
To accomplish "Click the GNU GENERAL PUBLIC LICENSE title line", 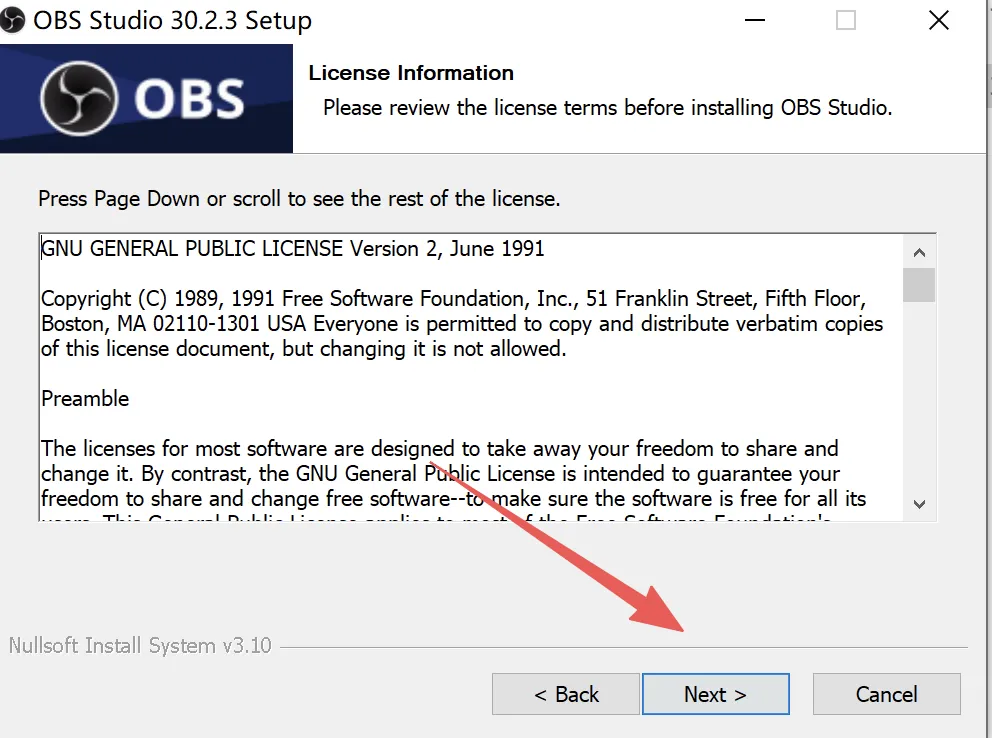I will tap(292, 249).
